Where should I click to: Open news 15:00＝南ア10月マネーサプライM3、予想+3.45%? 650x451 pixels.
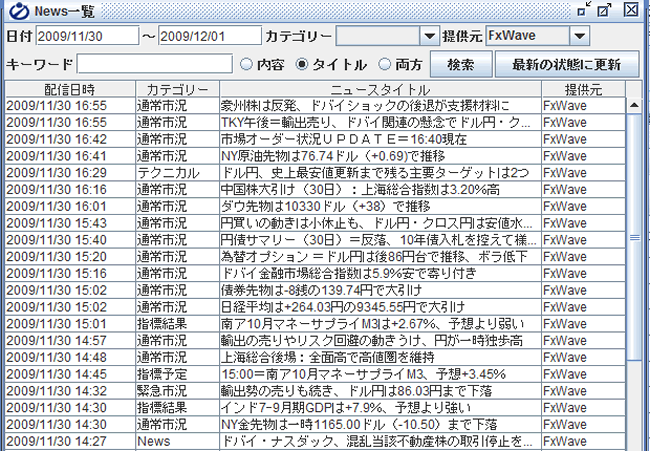(380, 374)
